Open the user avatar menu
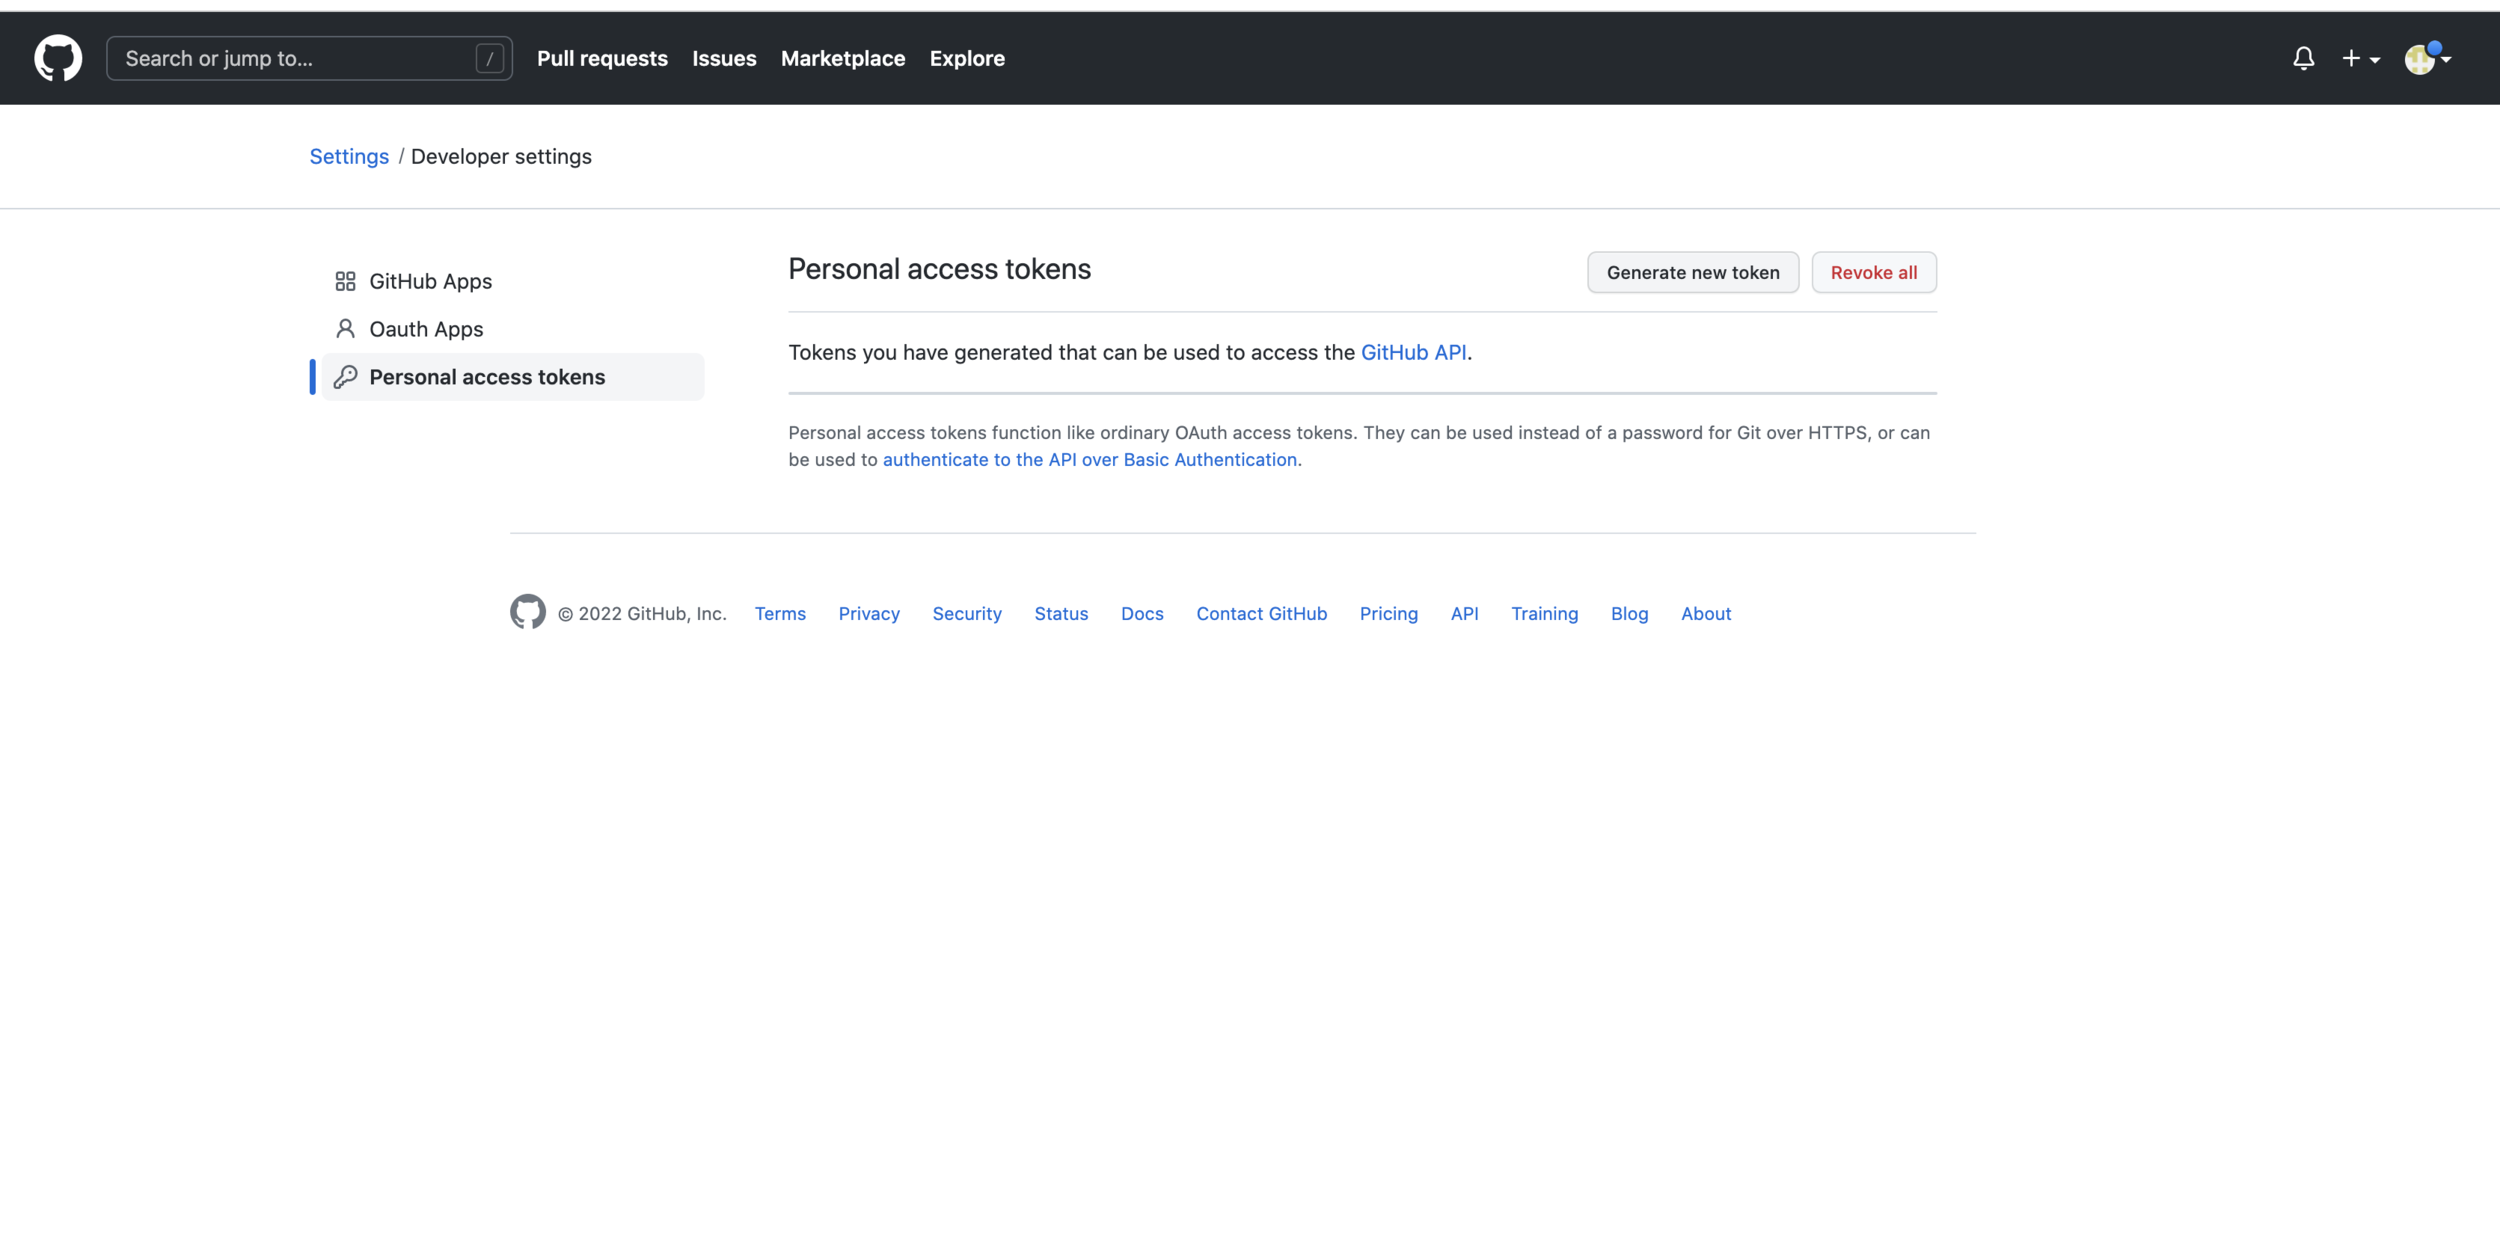The height and width of the screenshot is (1234, 2500). (x=2426, y=59)
